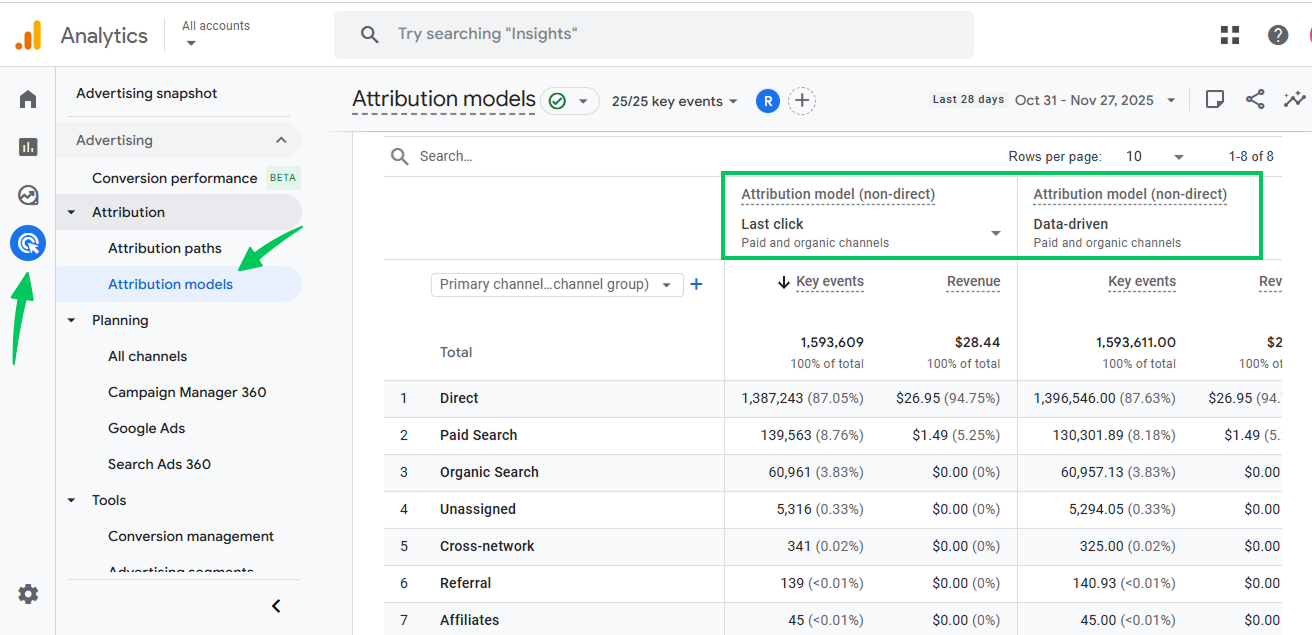Click the Advertising target icon

point(28,243)
